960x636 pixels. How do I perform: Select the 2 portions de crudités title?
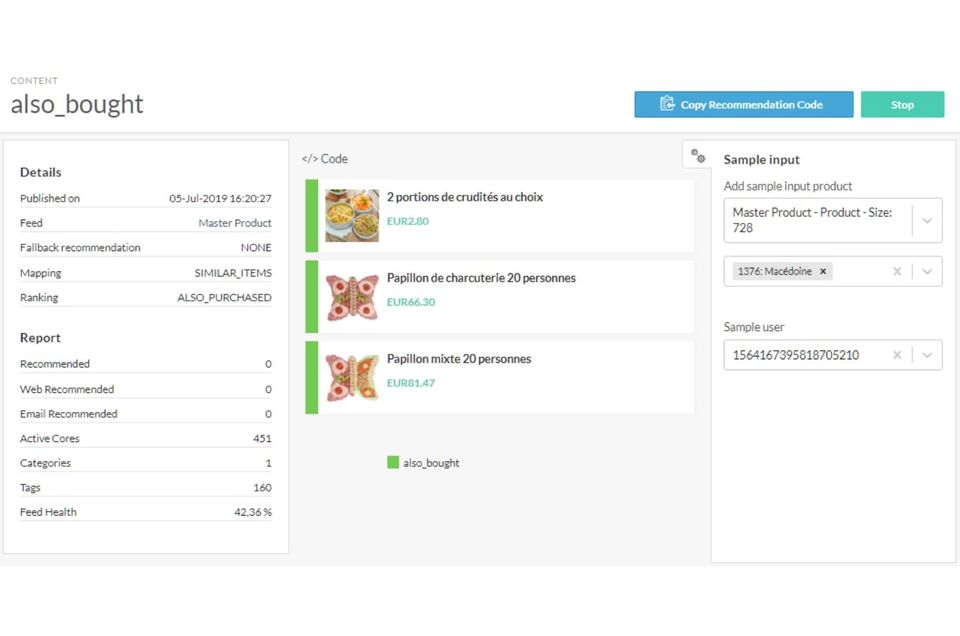[464, 198]
